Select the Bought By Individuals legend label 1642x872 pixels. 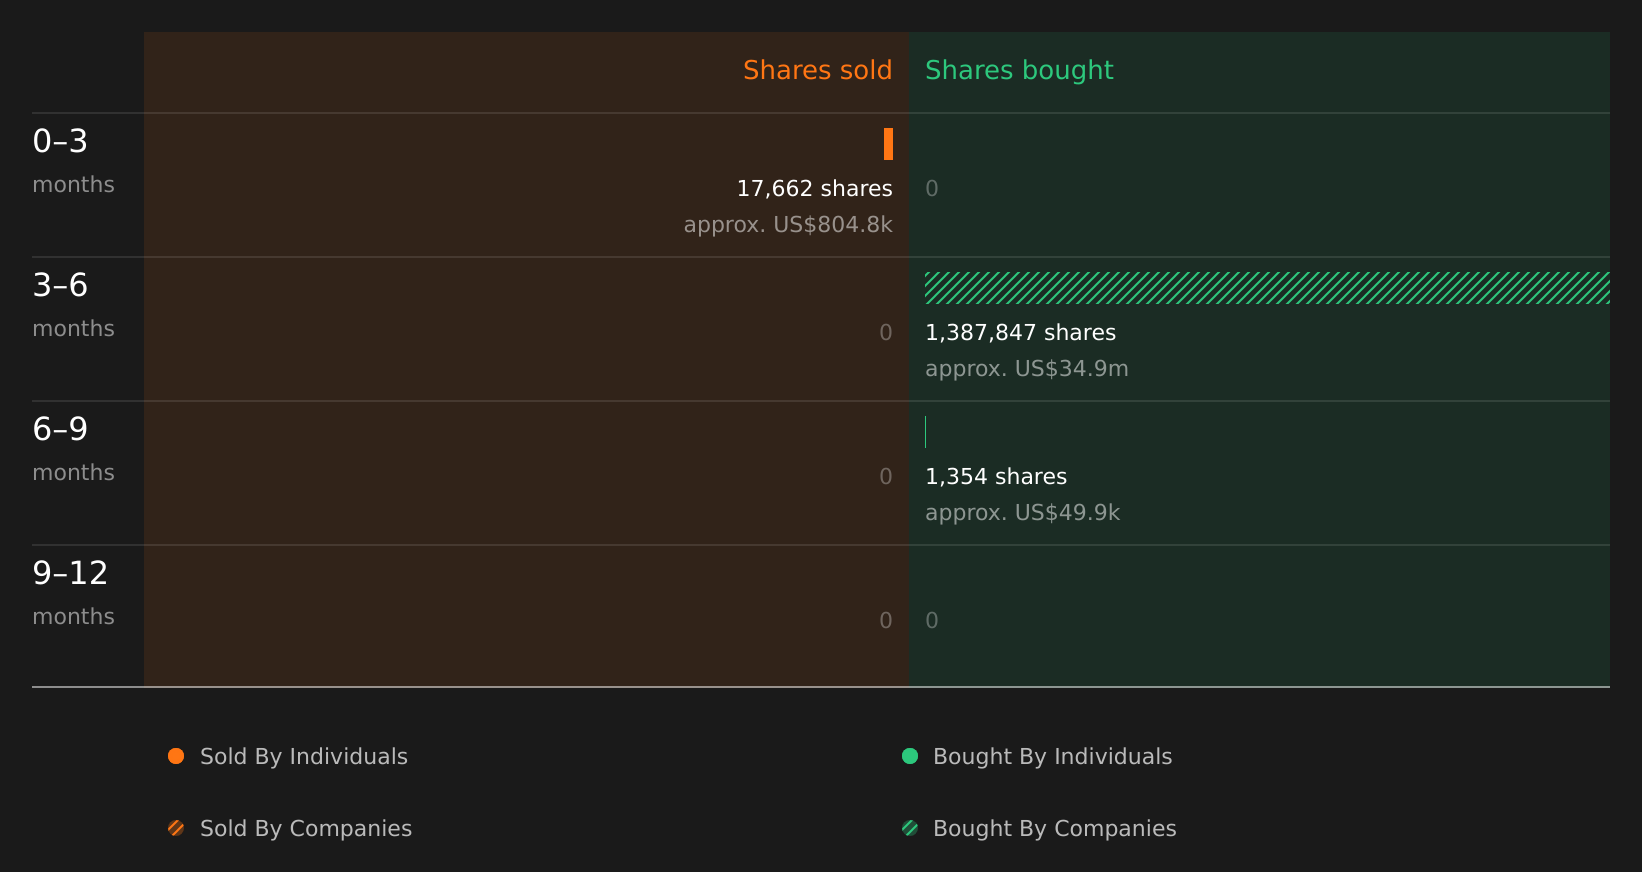click(x=1052, y=757)
